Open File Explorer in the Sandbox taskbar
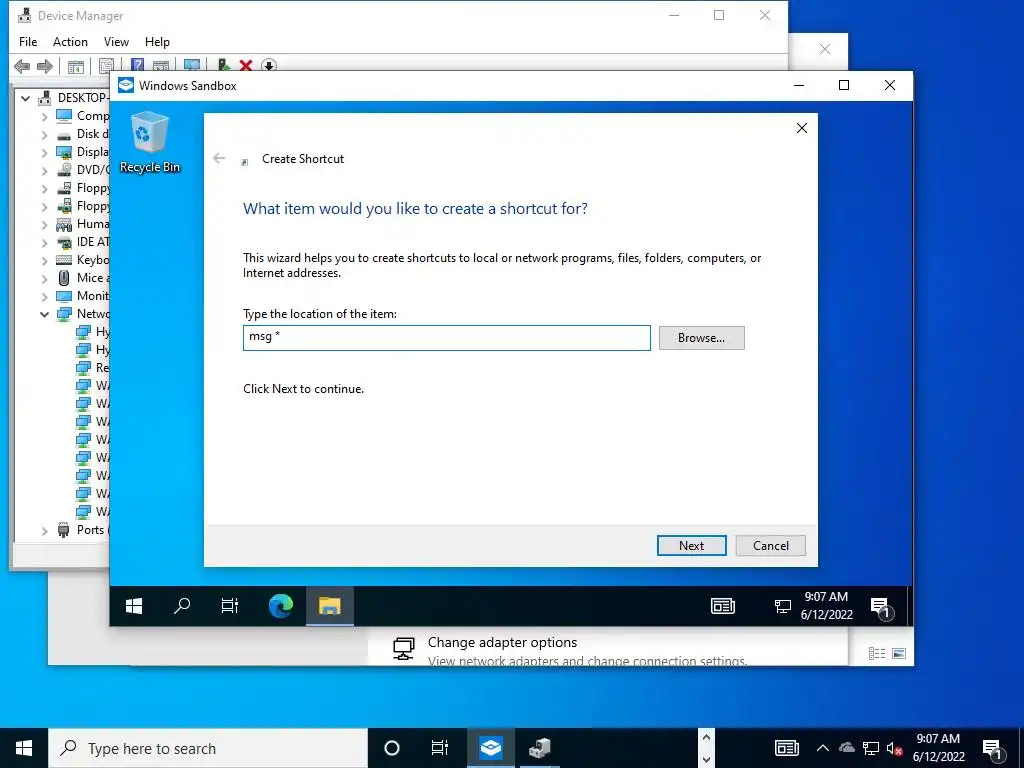This screenshot has width=1024, height=768. tap(330, 606)
